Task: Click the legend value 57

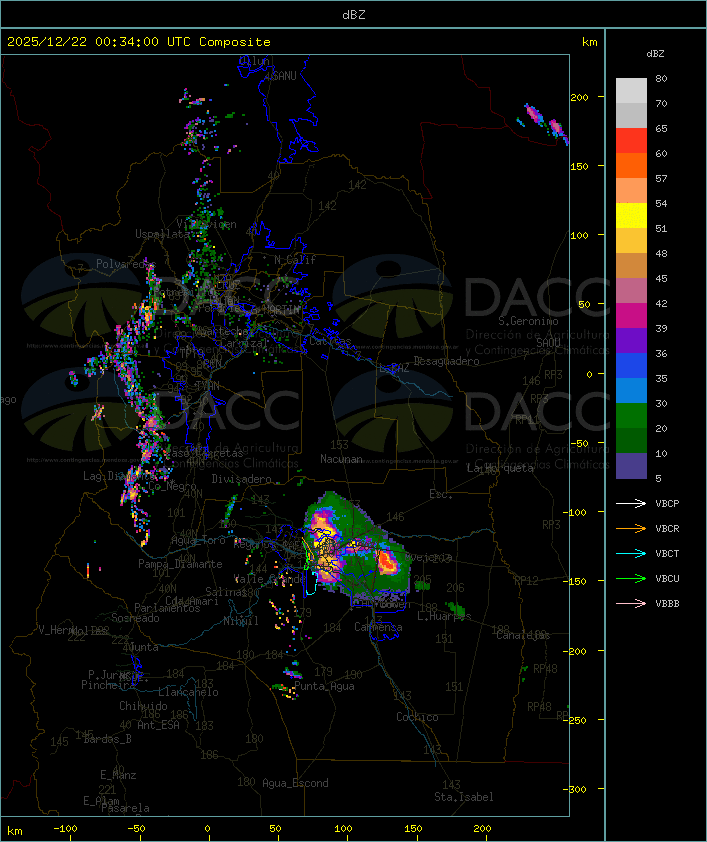Action: tap(661, 178)
